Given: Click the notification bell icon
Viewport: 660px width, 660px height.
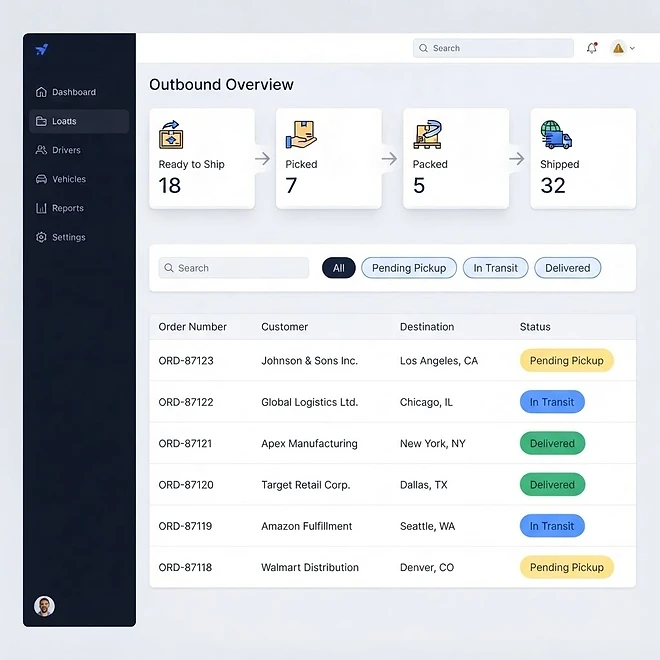Looking at the screenshot, I should pos(592,48).
